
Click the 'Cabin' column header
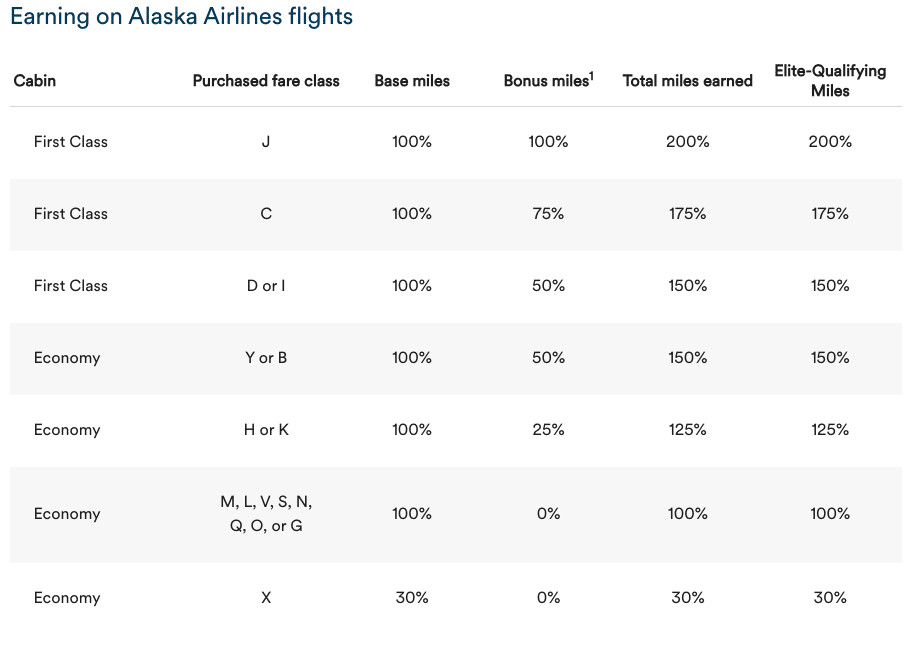pyautogui.click(x=35, y=81)
